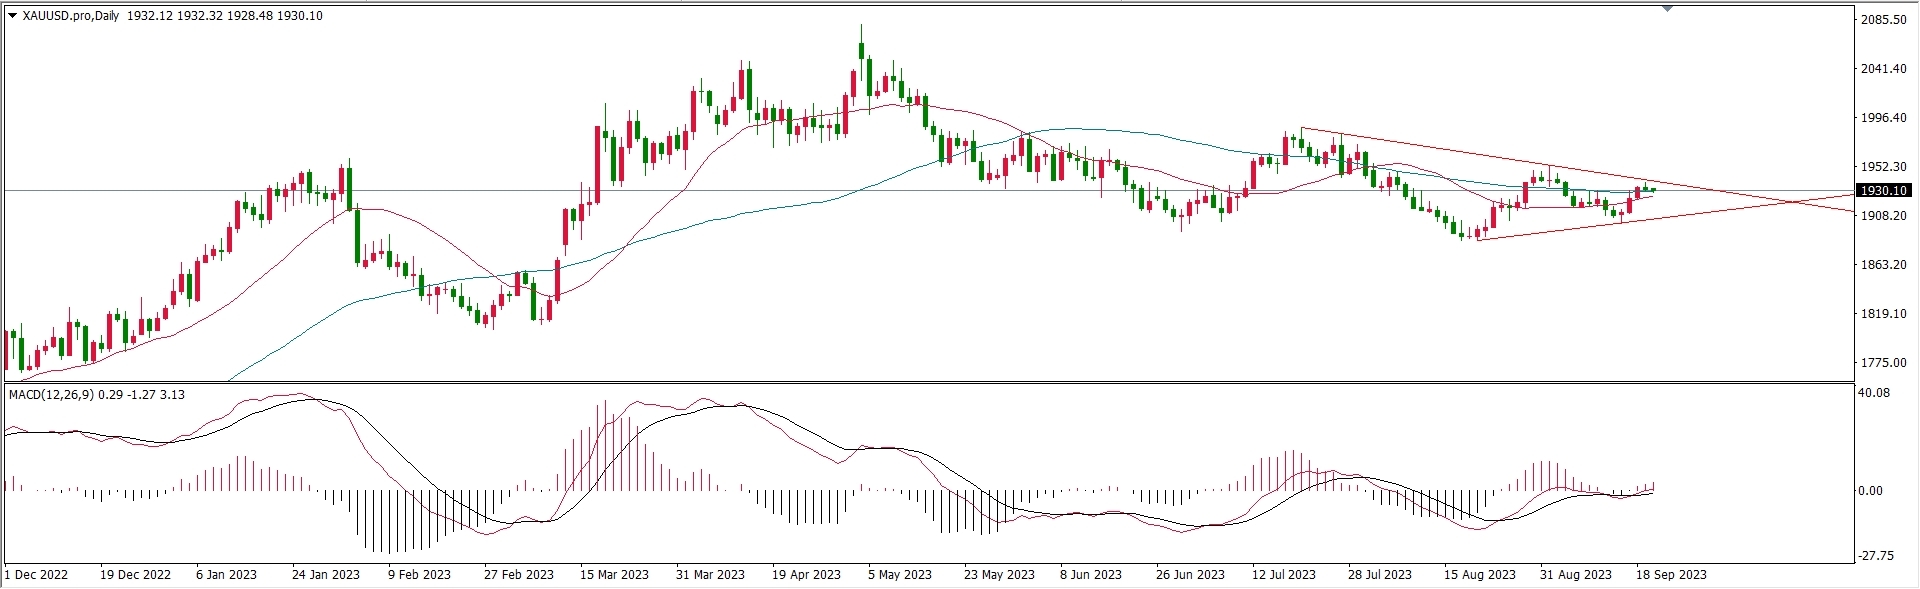Viewport: 1920px width, 589px height.
Task: Click the -27.75 MACD scale value
Action: (1874, 556)
